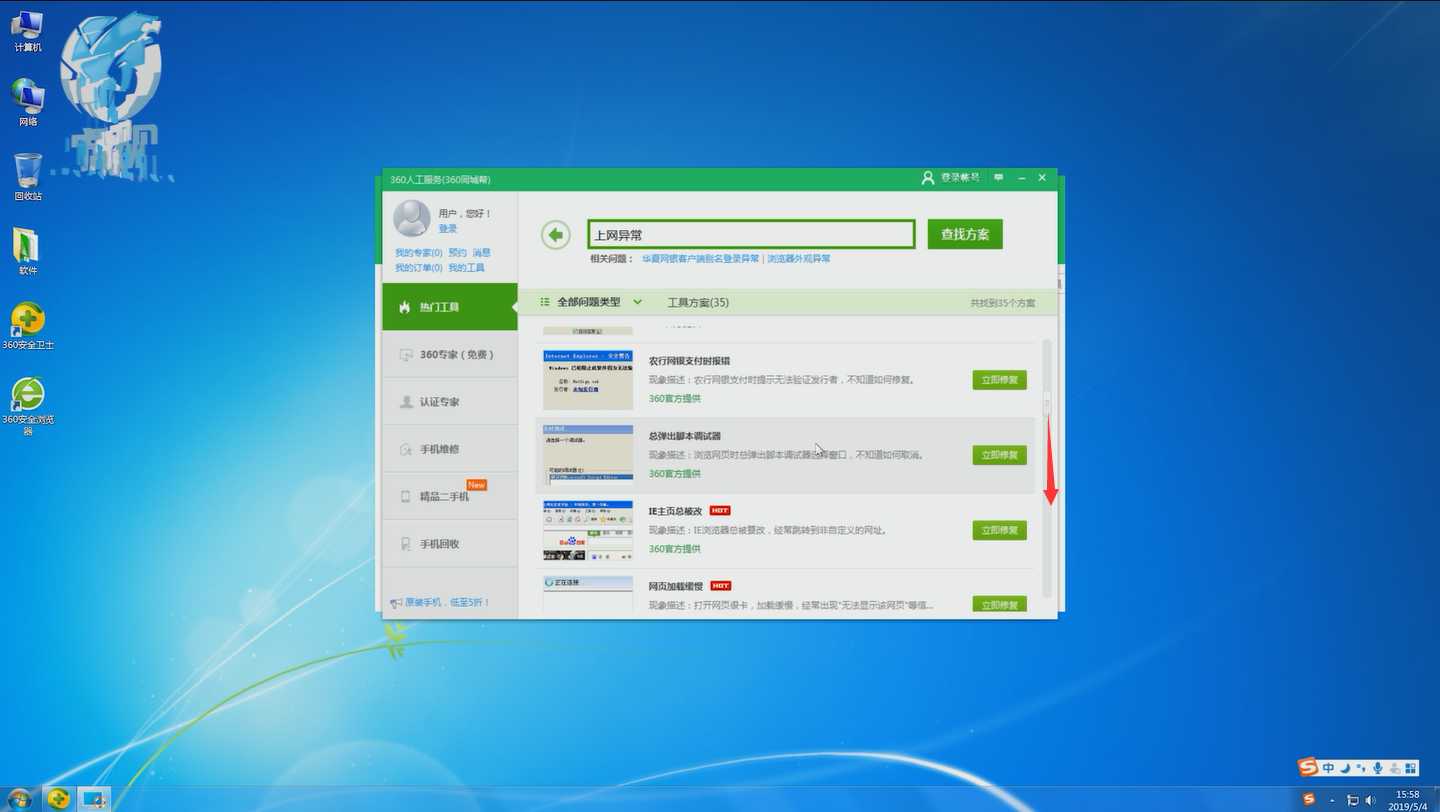The height and width of the screenshot is (812, 1440).
Task: Click the results list scrollbar thumb
Action: coord(1047,402)
